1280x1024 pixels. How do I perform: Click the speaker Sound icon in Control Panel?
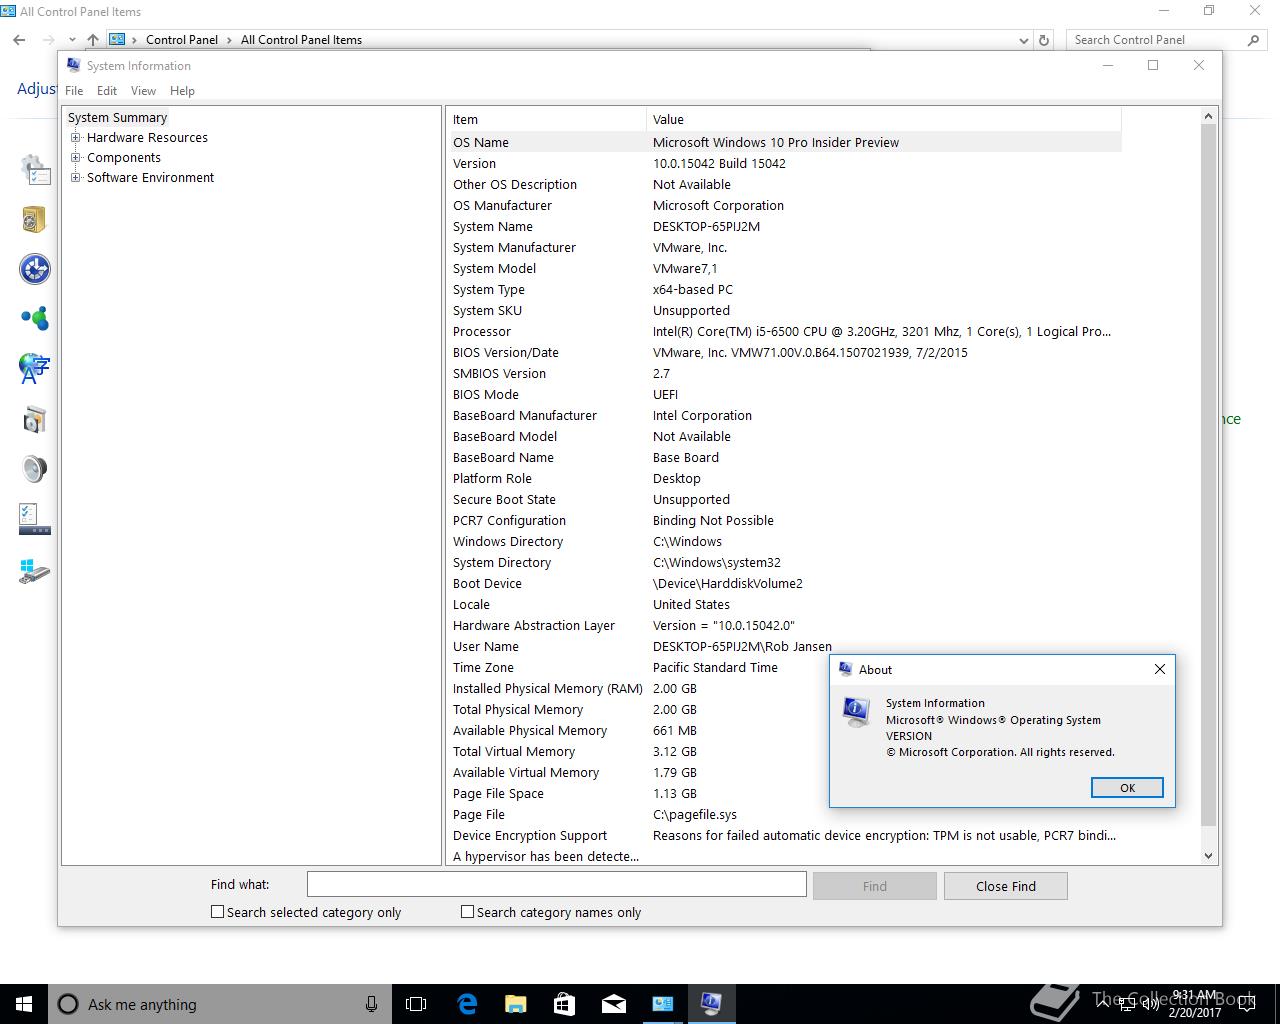tap(34, 469)
